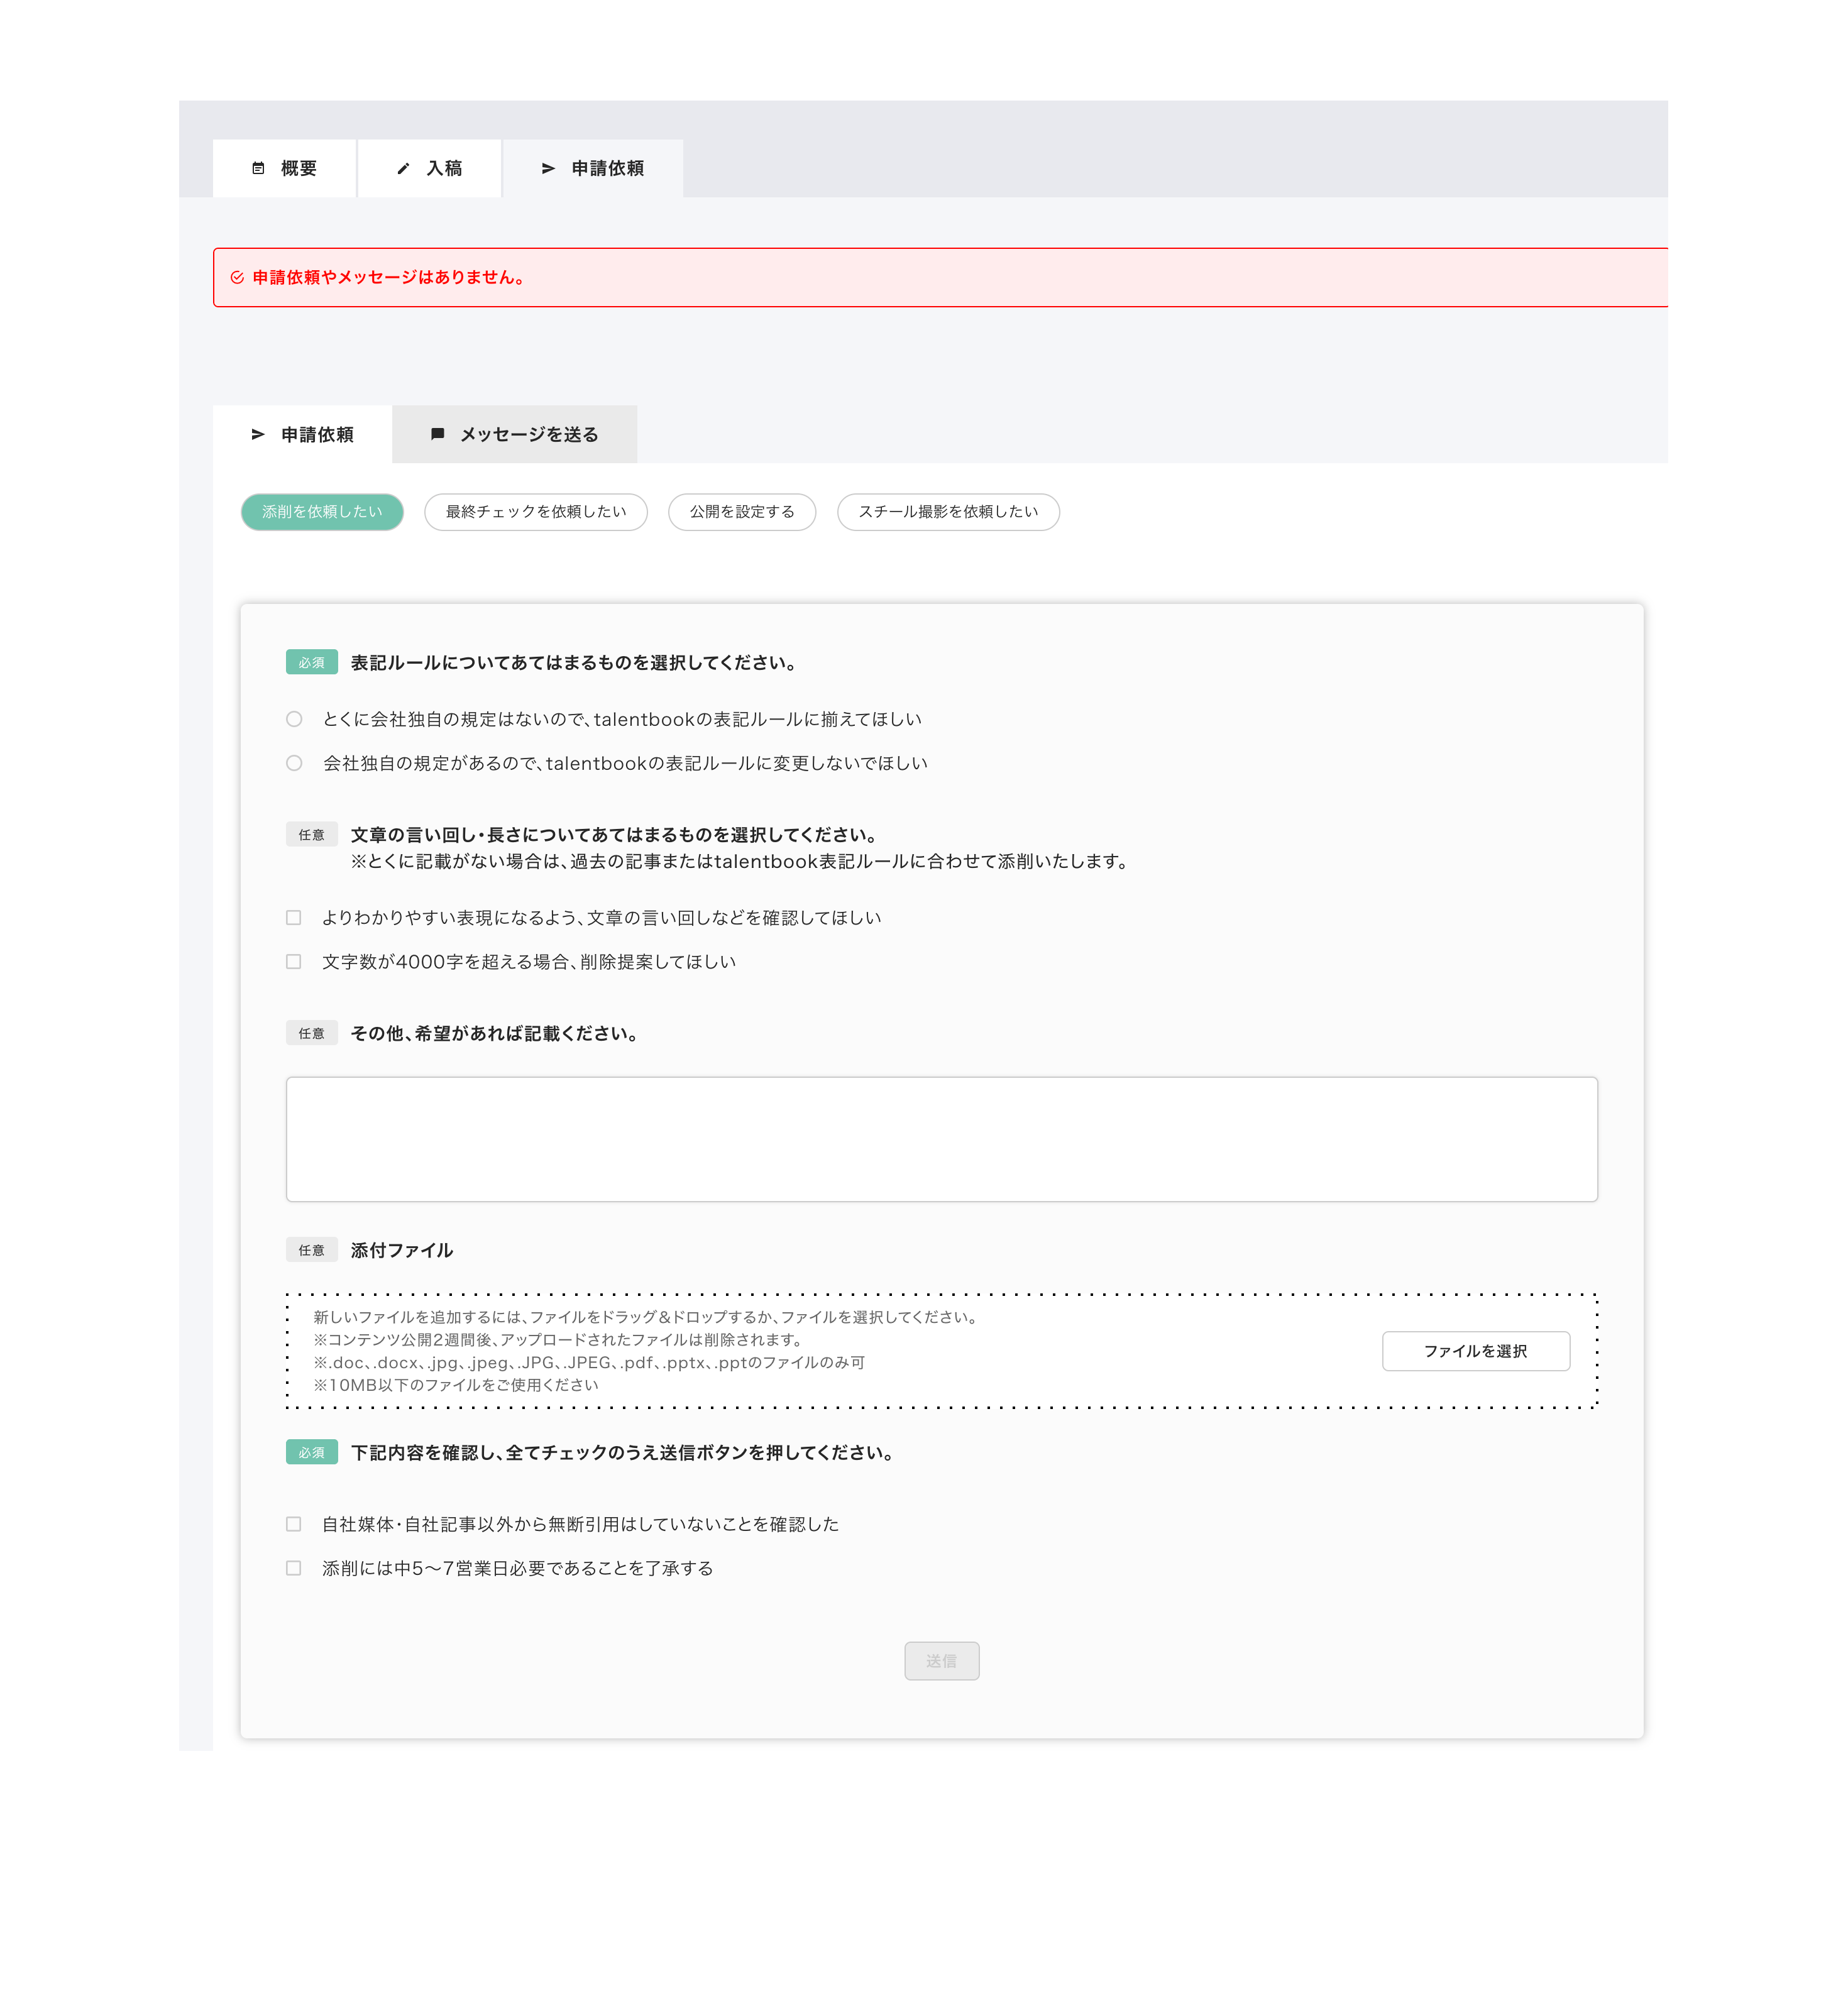Click the send arrow icon on top 申請依頼 tab

coord(548,169)
